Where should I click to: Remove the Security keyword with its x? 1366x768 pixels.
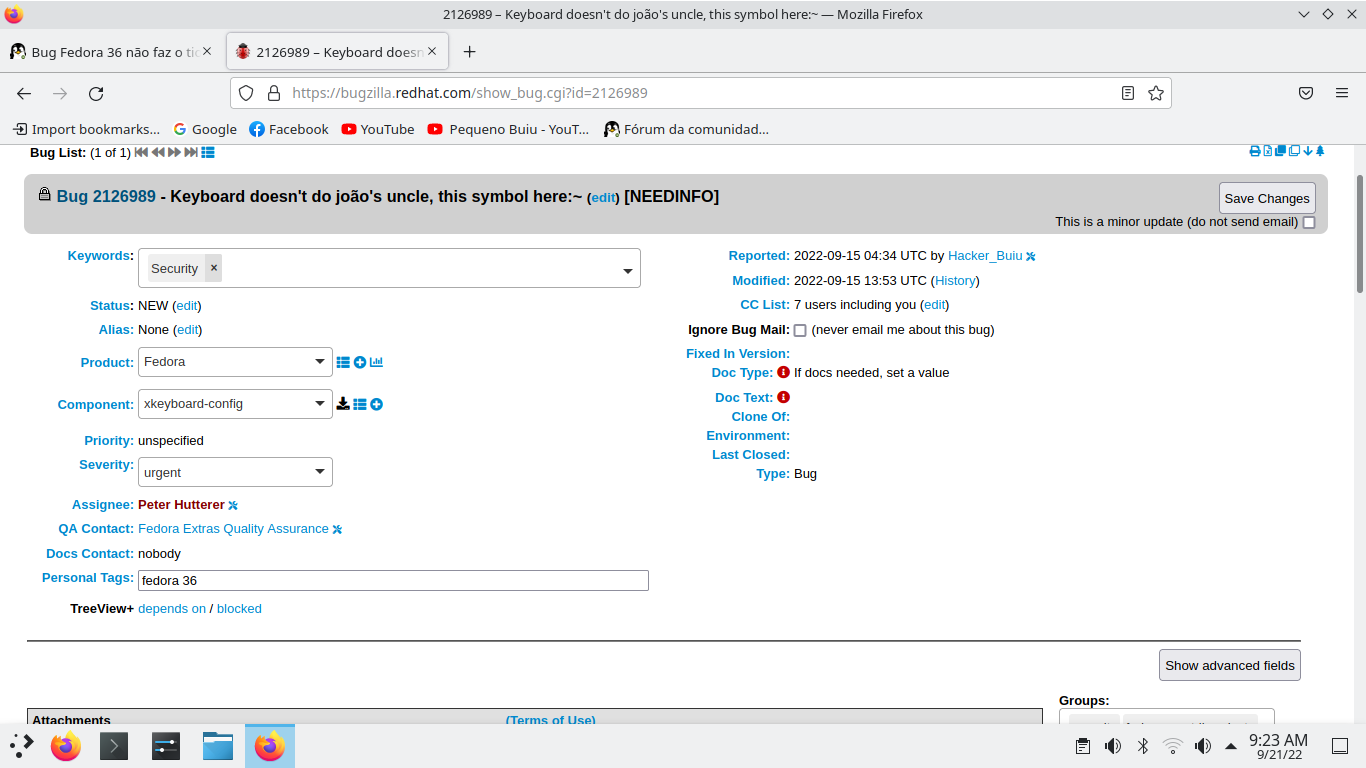point(214,268)
